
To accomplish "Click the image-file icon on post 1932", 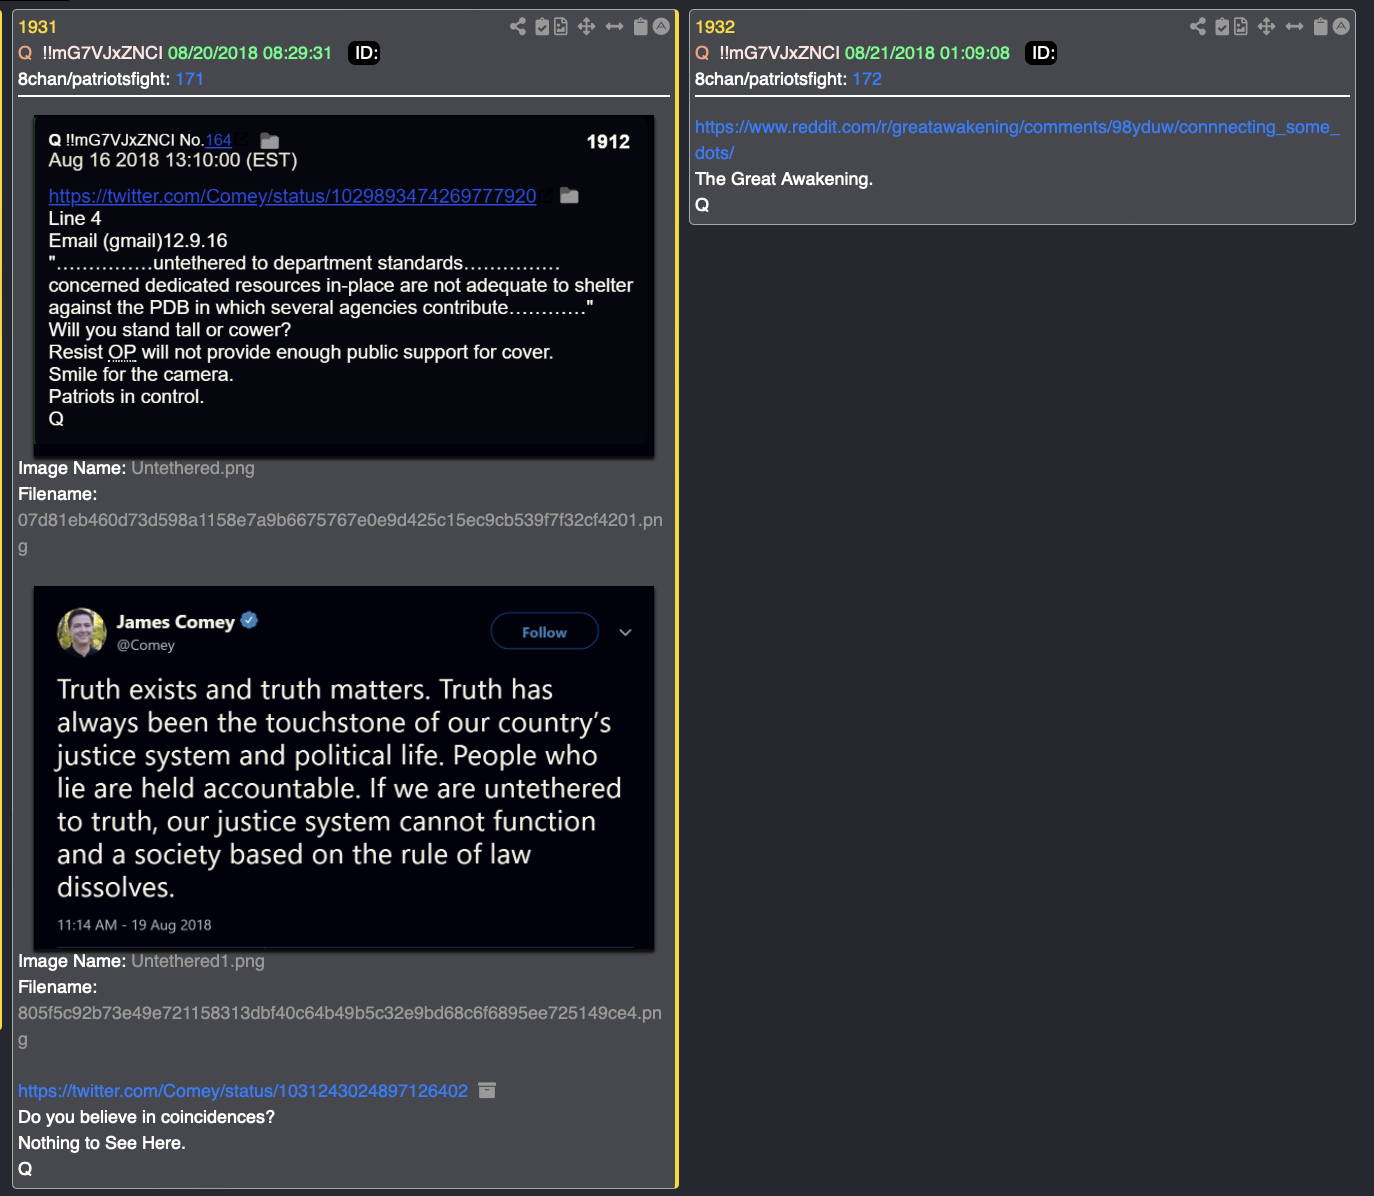I will [x=1241, y=27].
